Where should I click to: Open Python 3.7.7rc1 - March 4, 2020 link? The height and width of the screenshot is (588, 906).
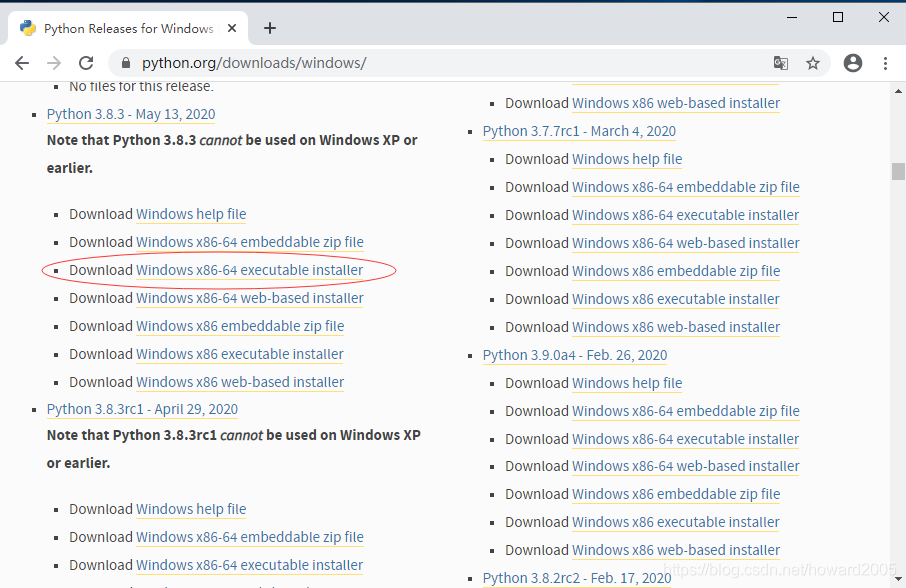click(x=579, y=132)
